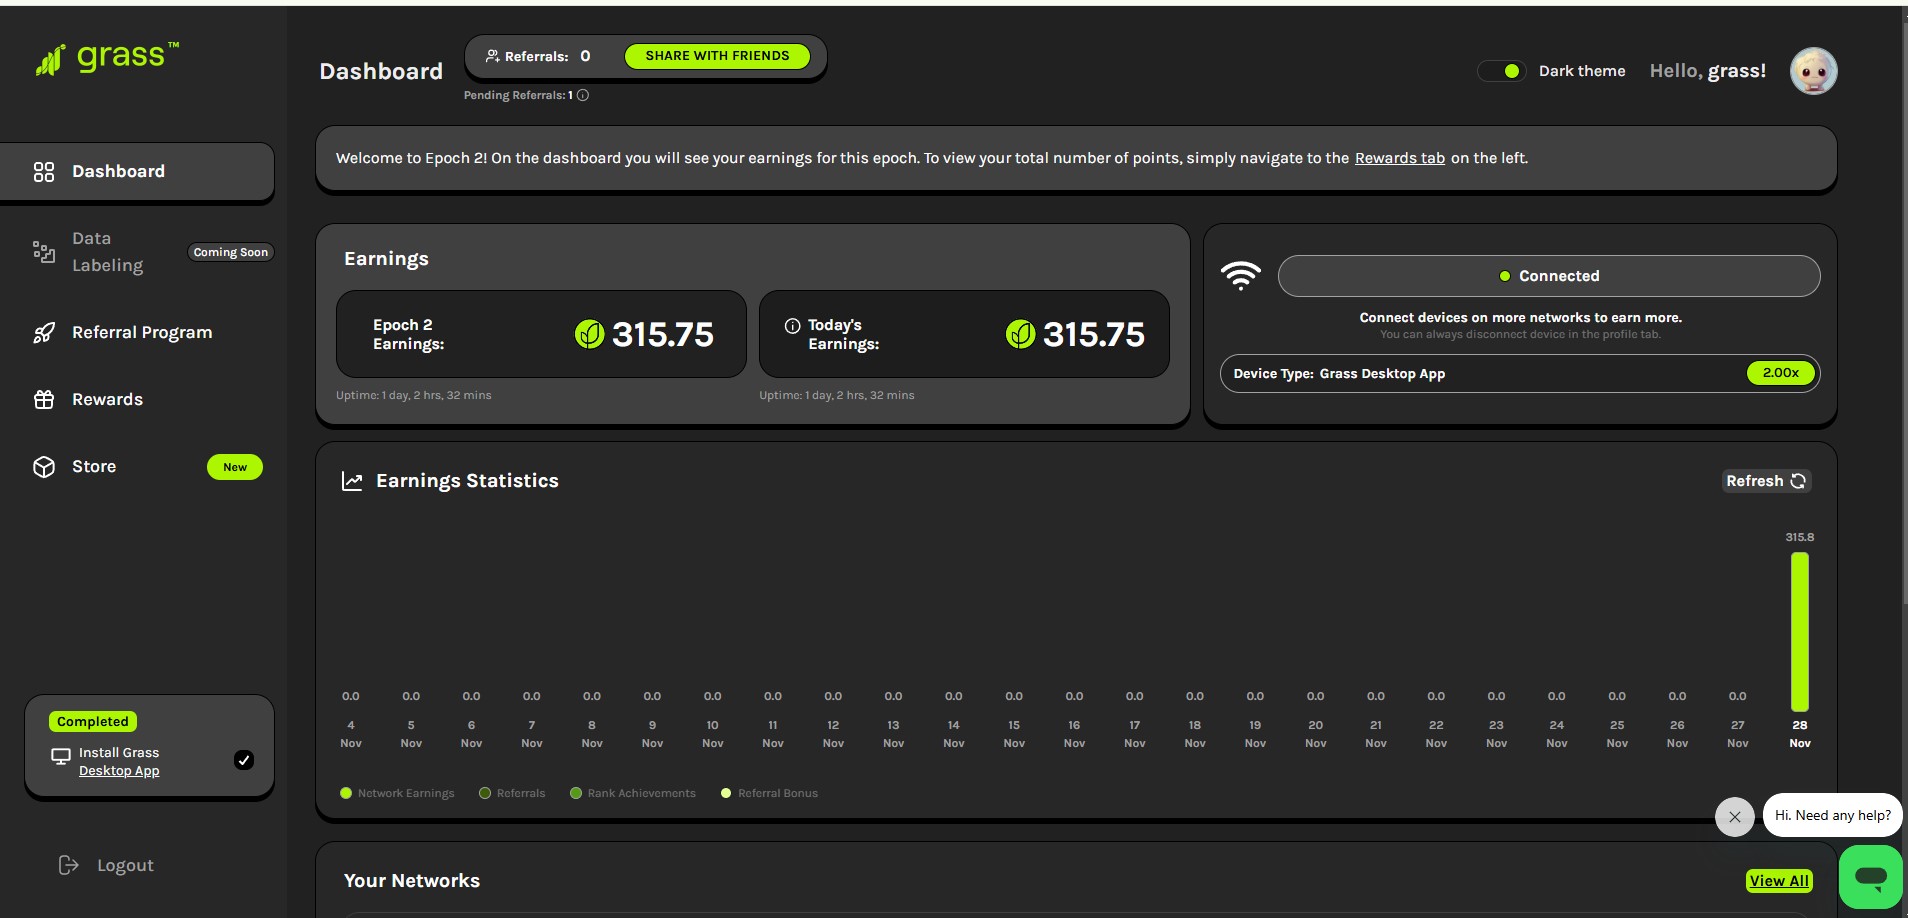The width and height of the screenshot is (1908, 918).
Task: Click the Device Type Grass Desktop App row
Action: (x=1519, y=373)
